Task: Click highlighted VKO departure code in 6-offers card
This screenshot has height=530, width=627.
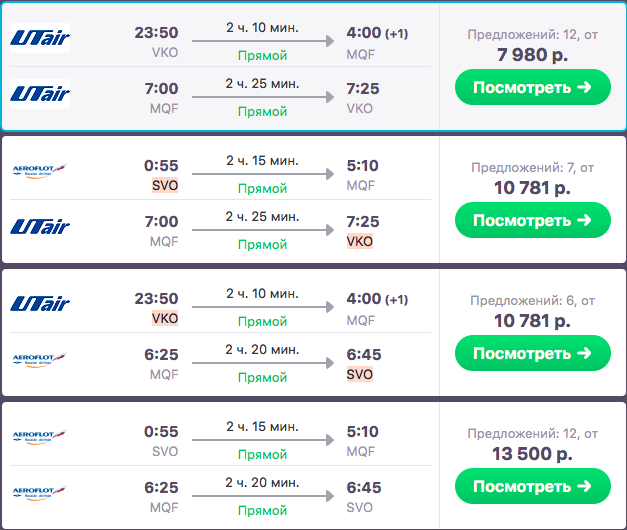Action: [164, 318]
